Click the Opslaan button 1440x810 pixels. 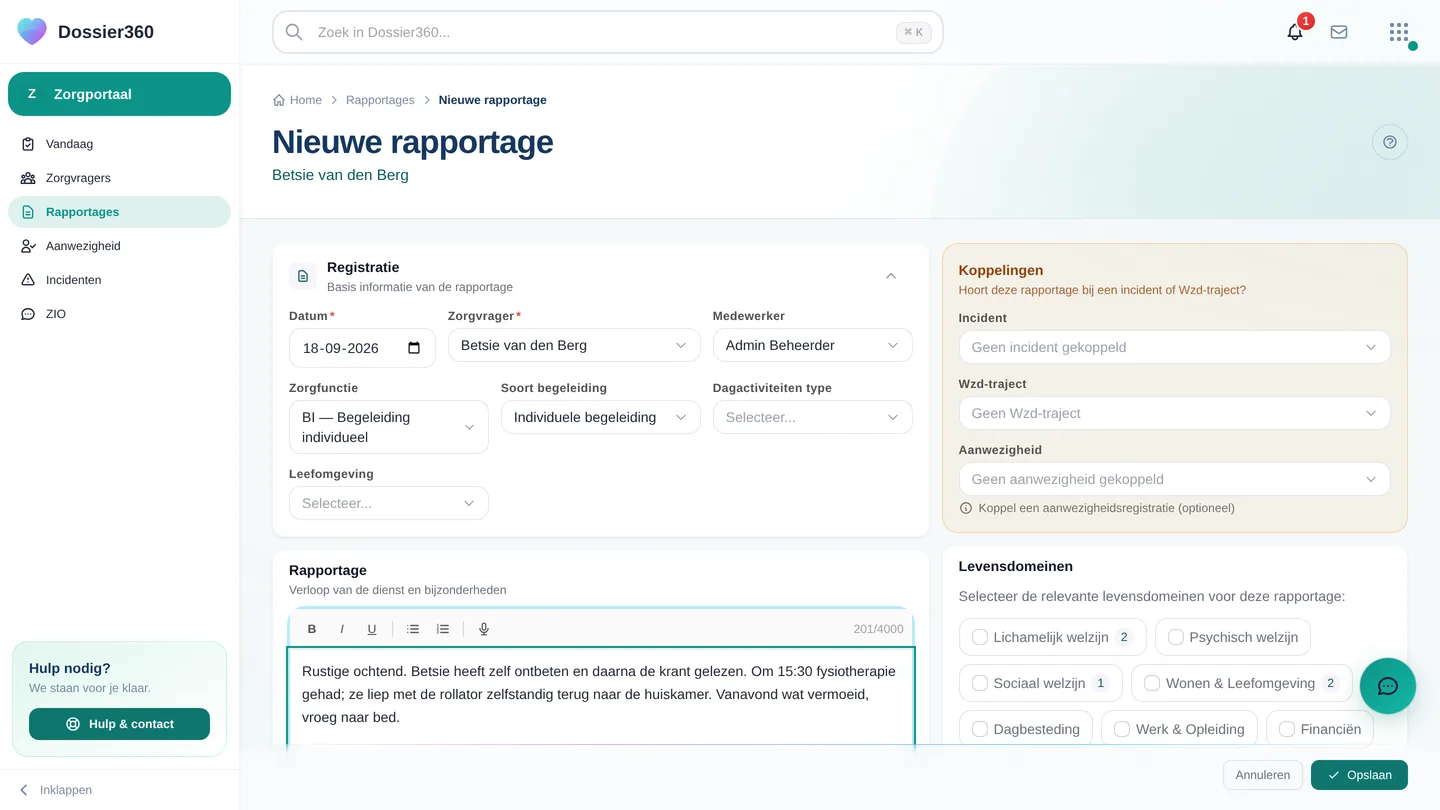point(1359,775)
